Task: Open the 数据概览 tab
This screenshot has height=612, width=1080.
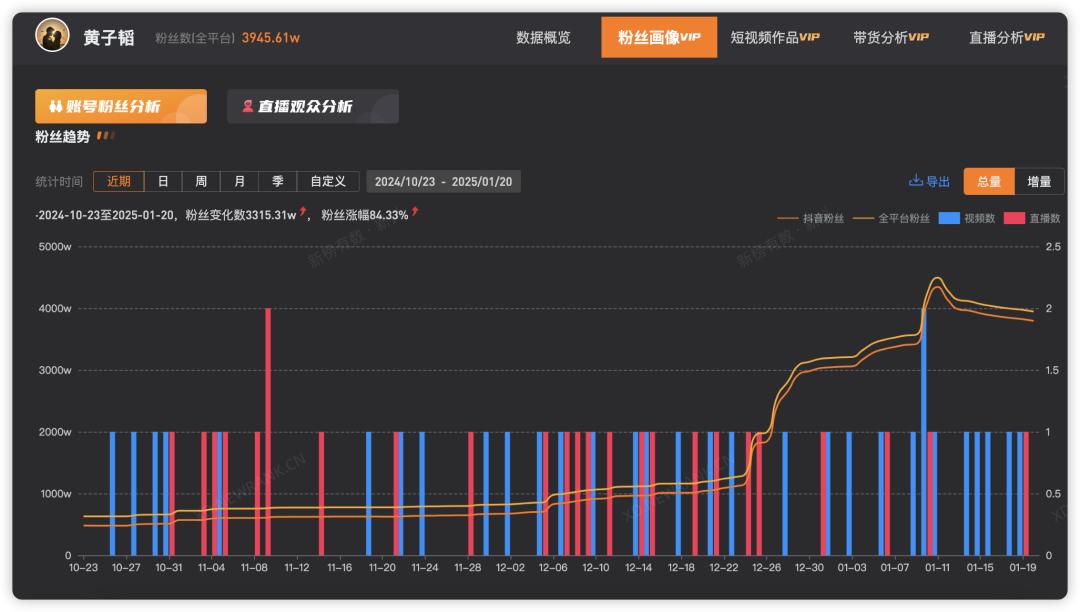Action: [x=543, y=37]
